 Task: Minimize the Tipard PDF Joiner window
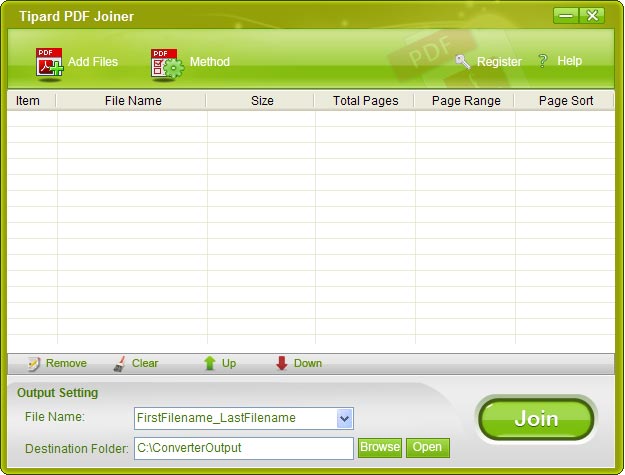tap(566, 15)
